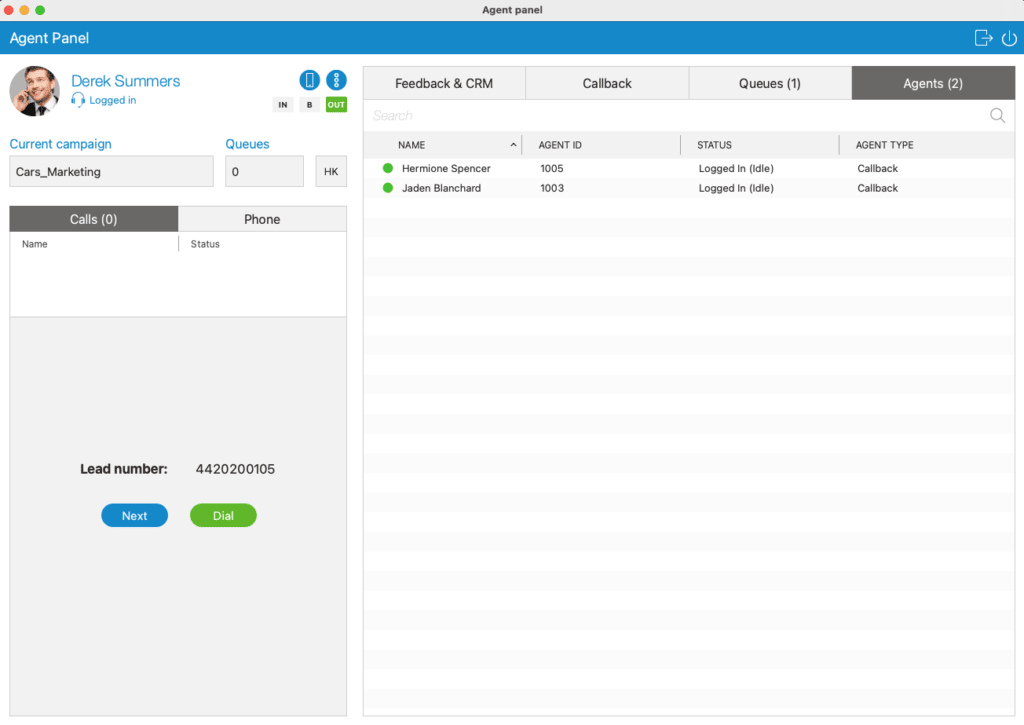
Task: Click the Next button
Action: (x=135, y=515)
